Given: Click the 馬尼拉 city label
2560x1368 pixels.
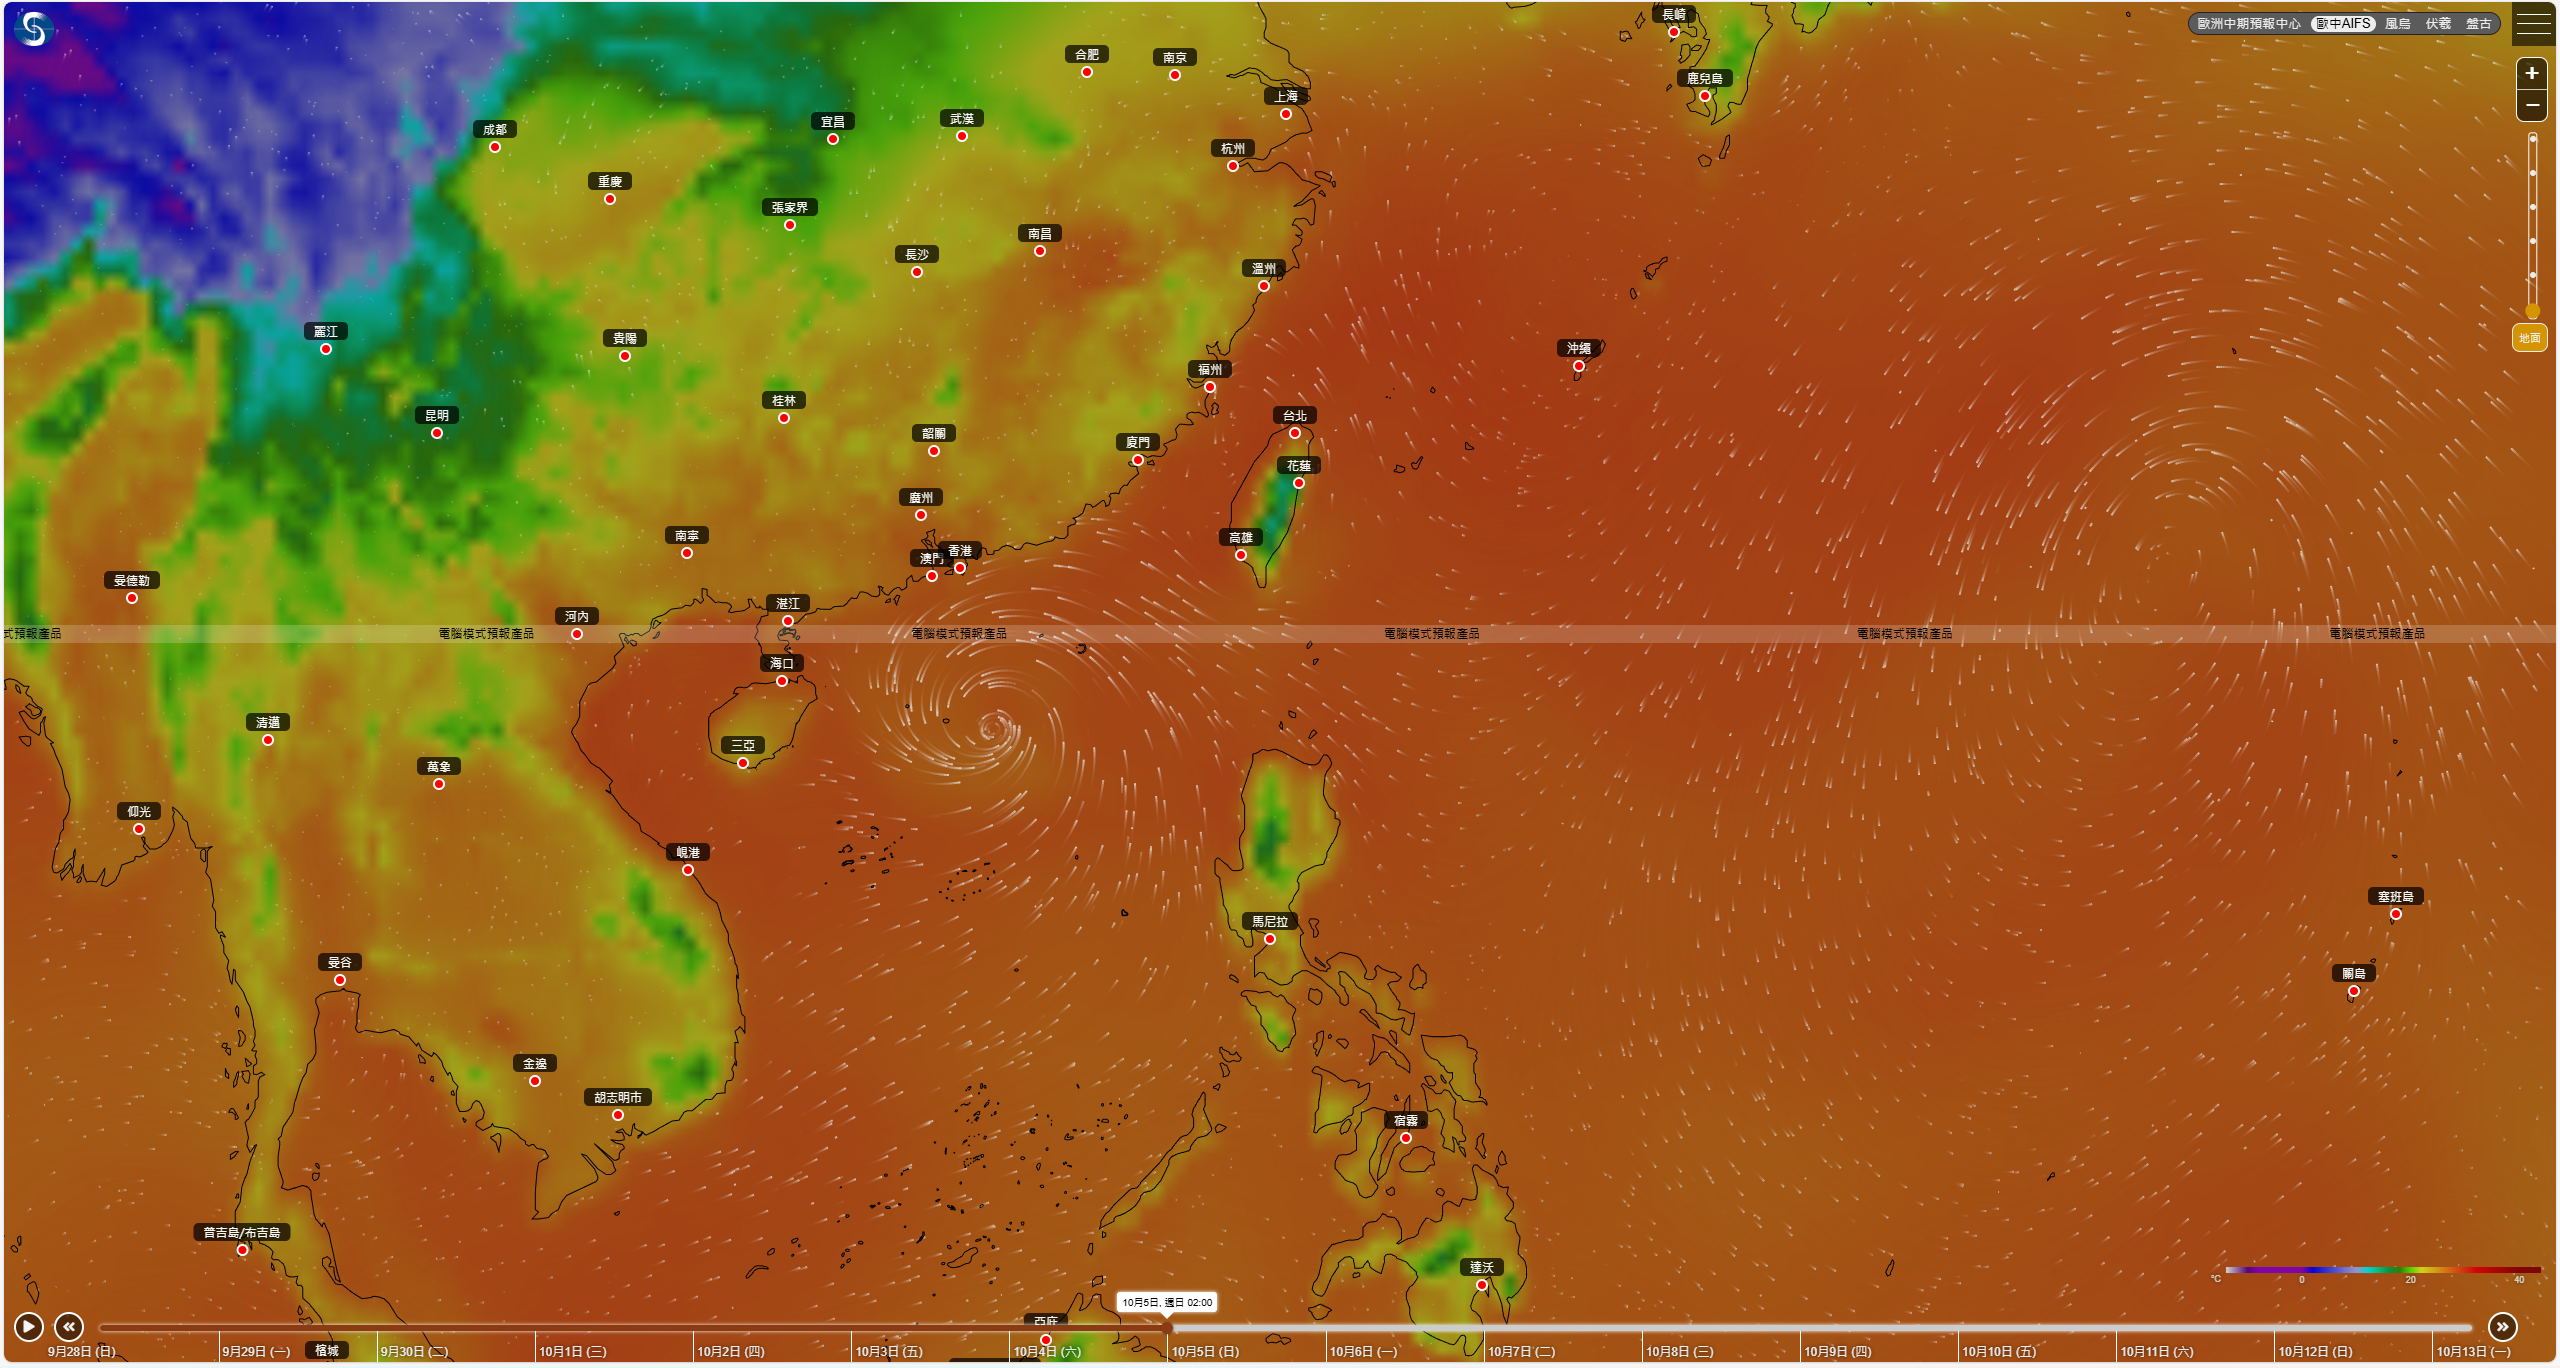Looking at the screenshot, I should point(1270,921).
